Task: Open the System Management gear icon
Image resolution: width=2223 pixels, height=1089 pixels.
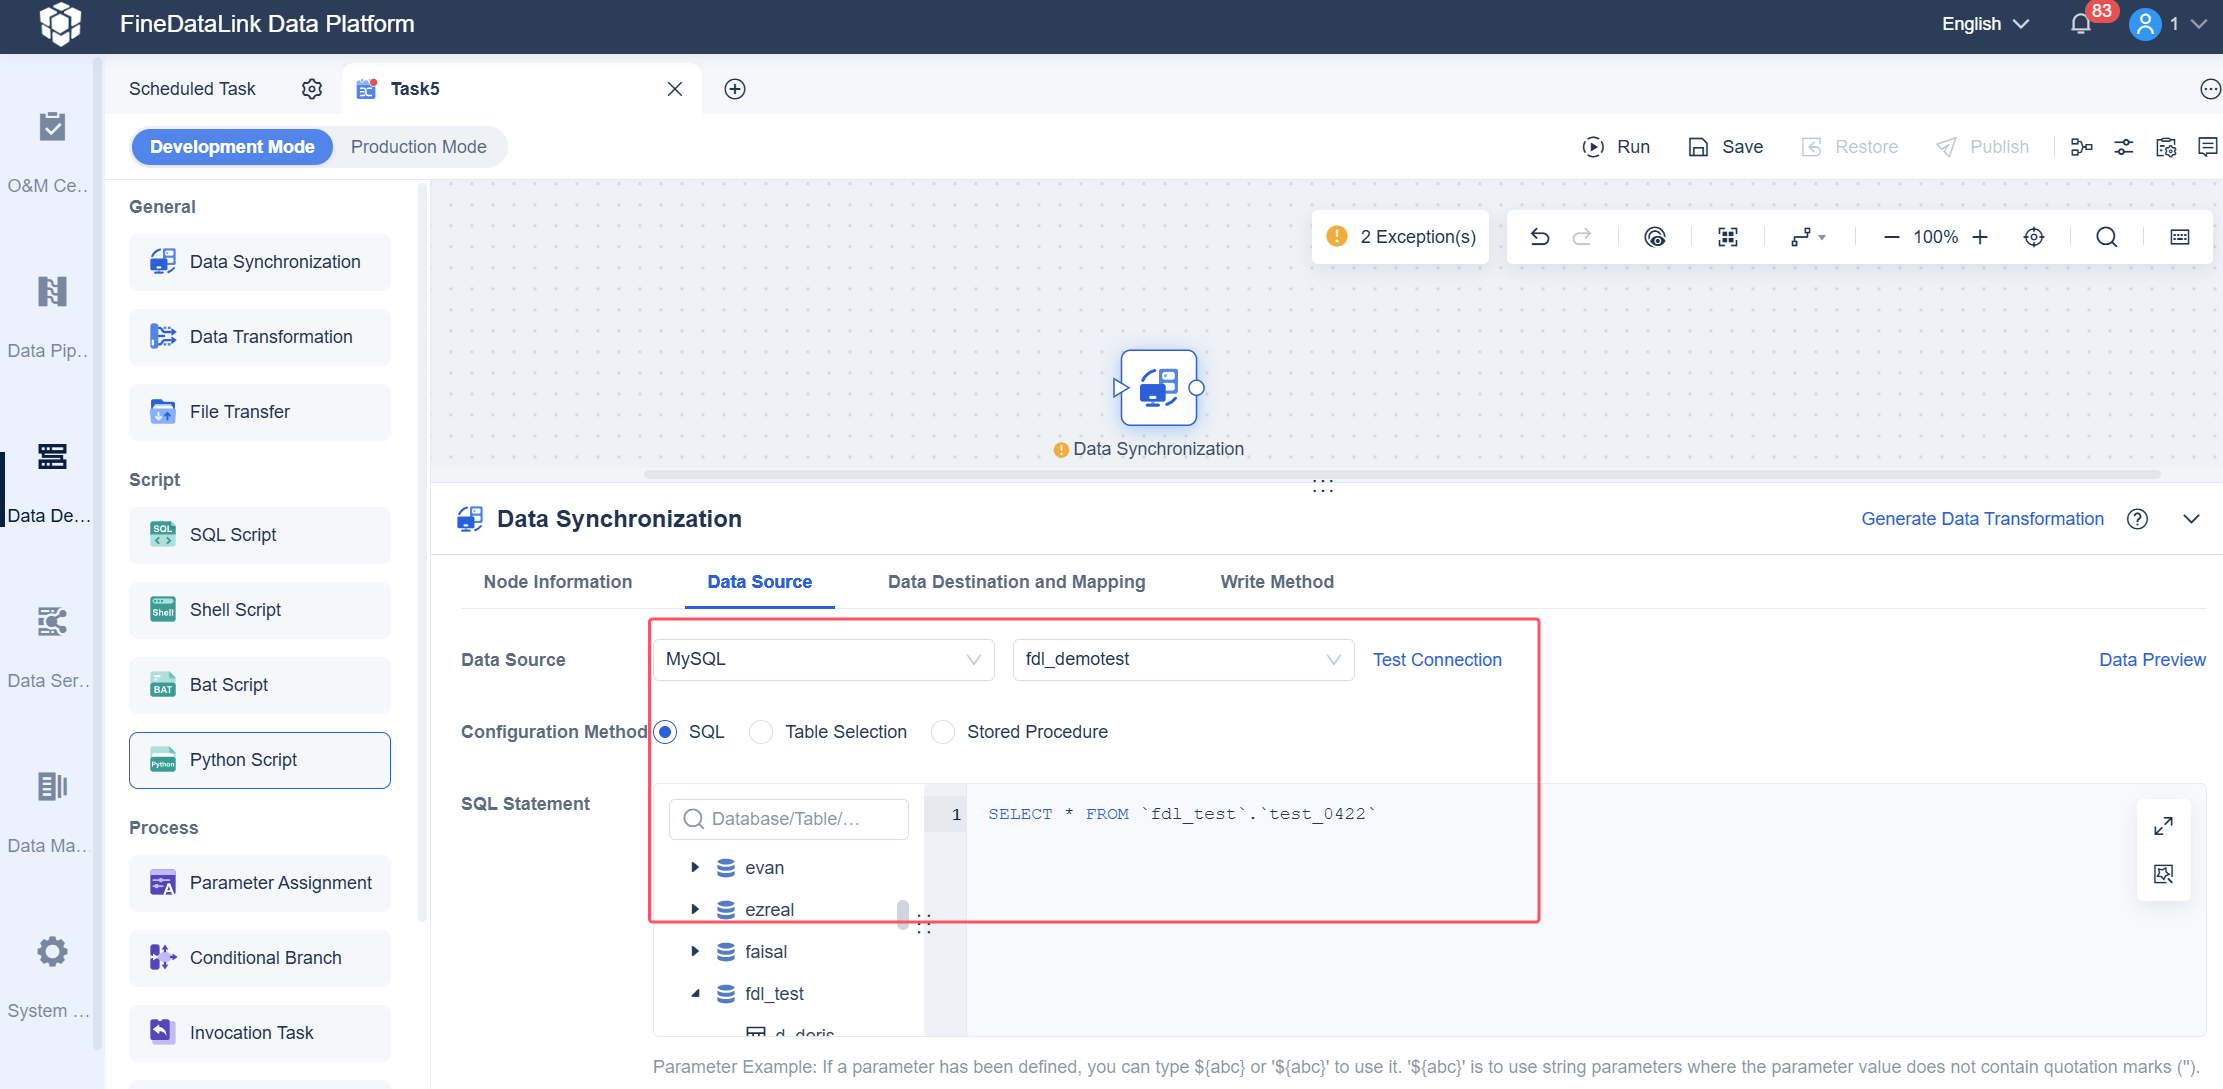Action: [x=52, y=952]
